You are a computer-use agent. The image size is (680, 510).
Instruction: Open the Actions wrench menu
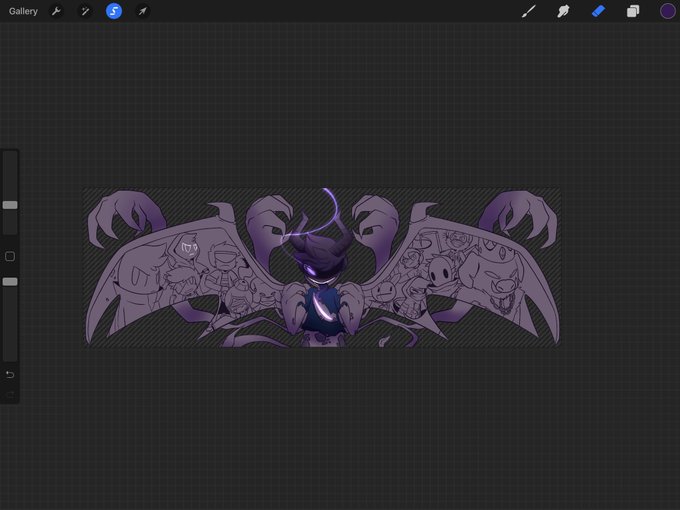[56, 11]
